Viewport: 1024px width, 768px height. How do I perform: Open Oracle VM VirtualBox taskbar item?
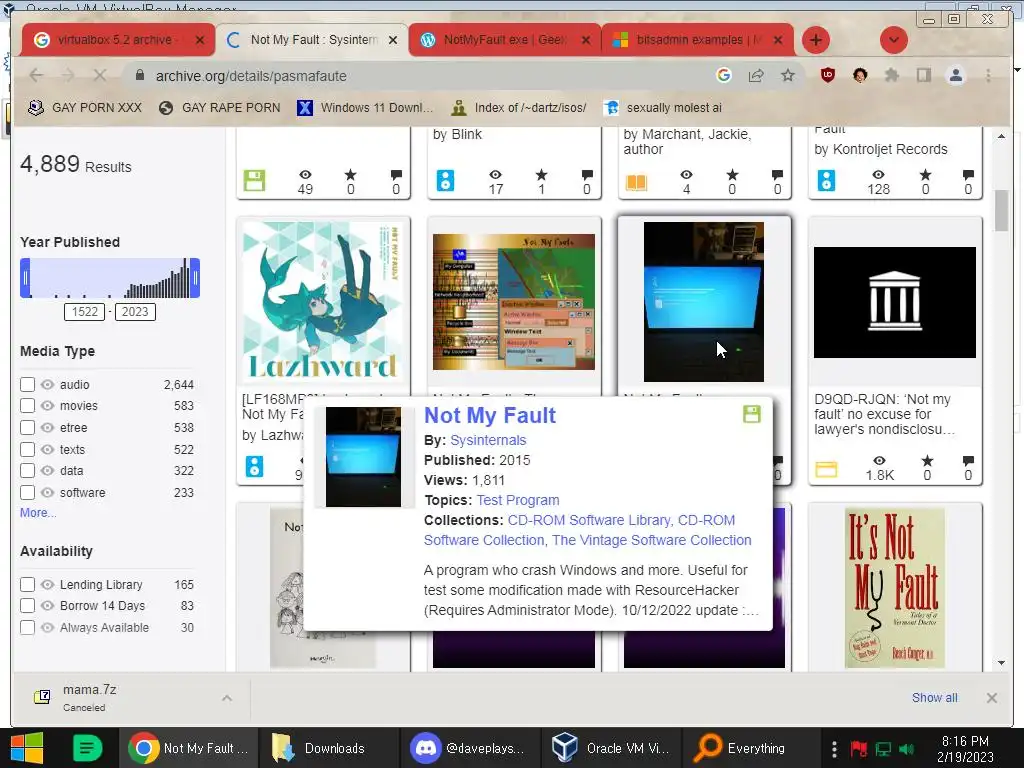click(x=610, y=748)
